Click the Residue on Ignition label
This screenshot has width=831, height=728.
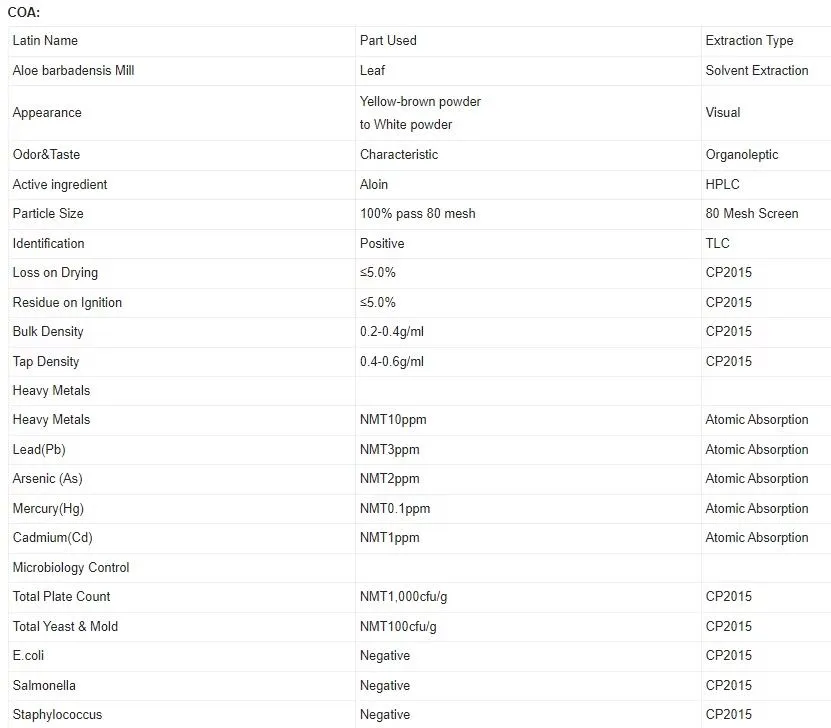(67, 303)
